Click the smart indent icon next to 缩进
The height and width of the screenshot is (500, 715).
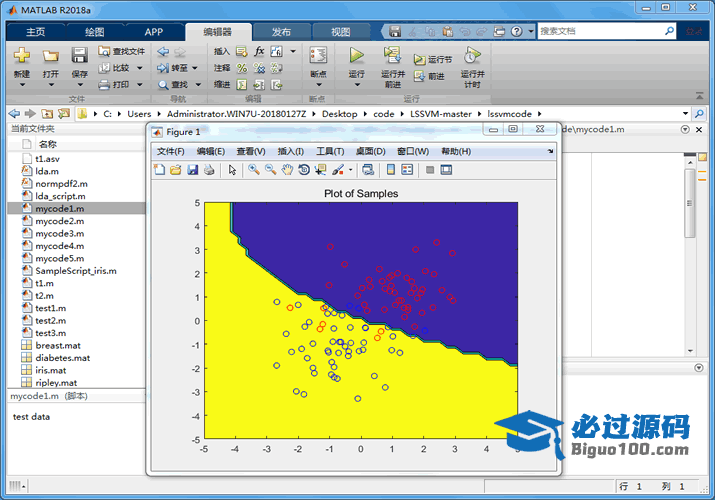click(242, 85)
